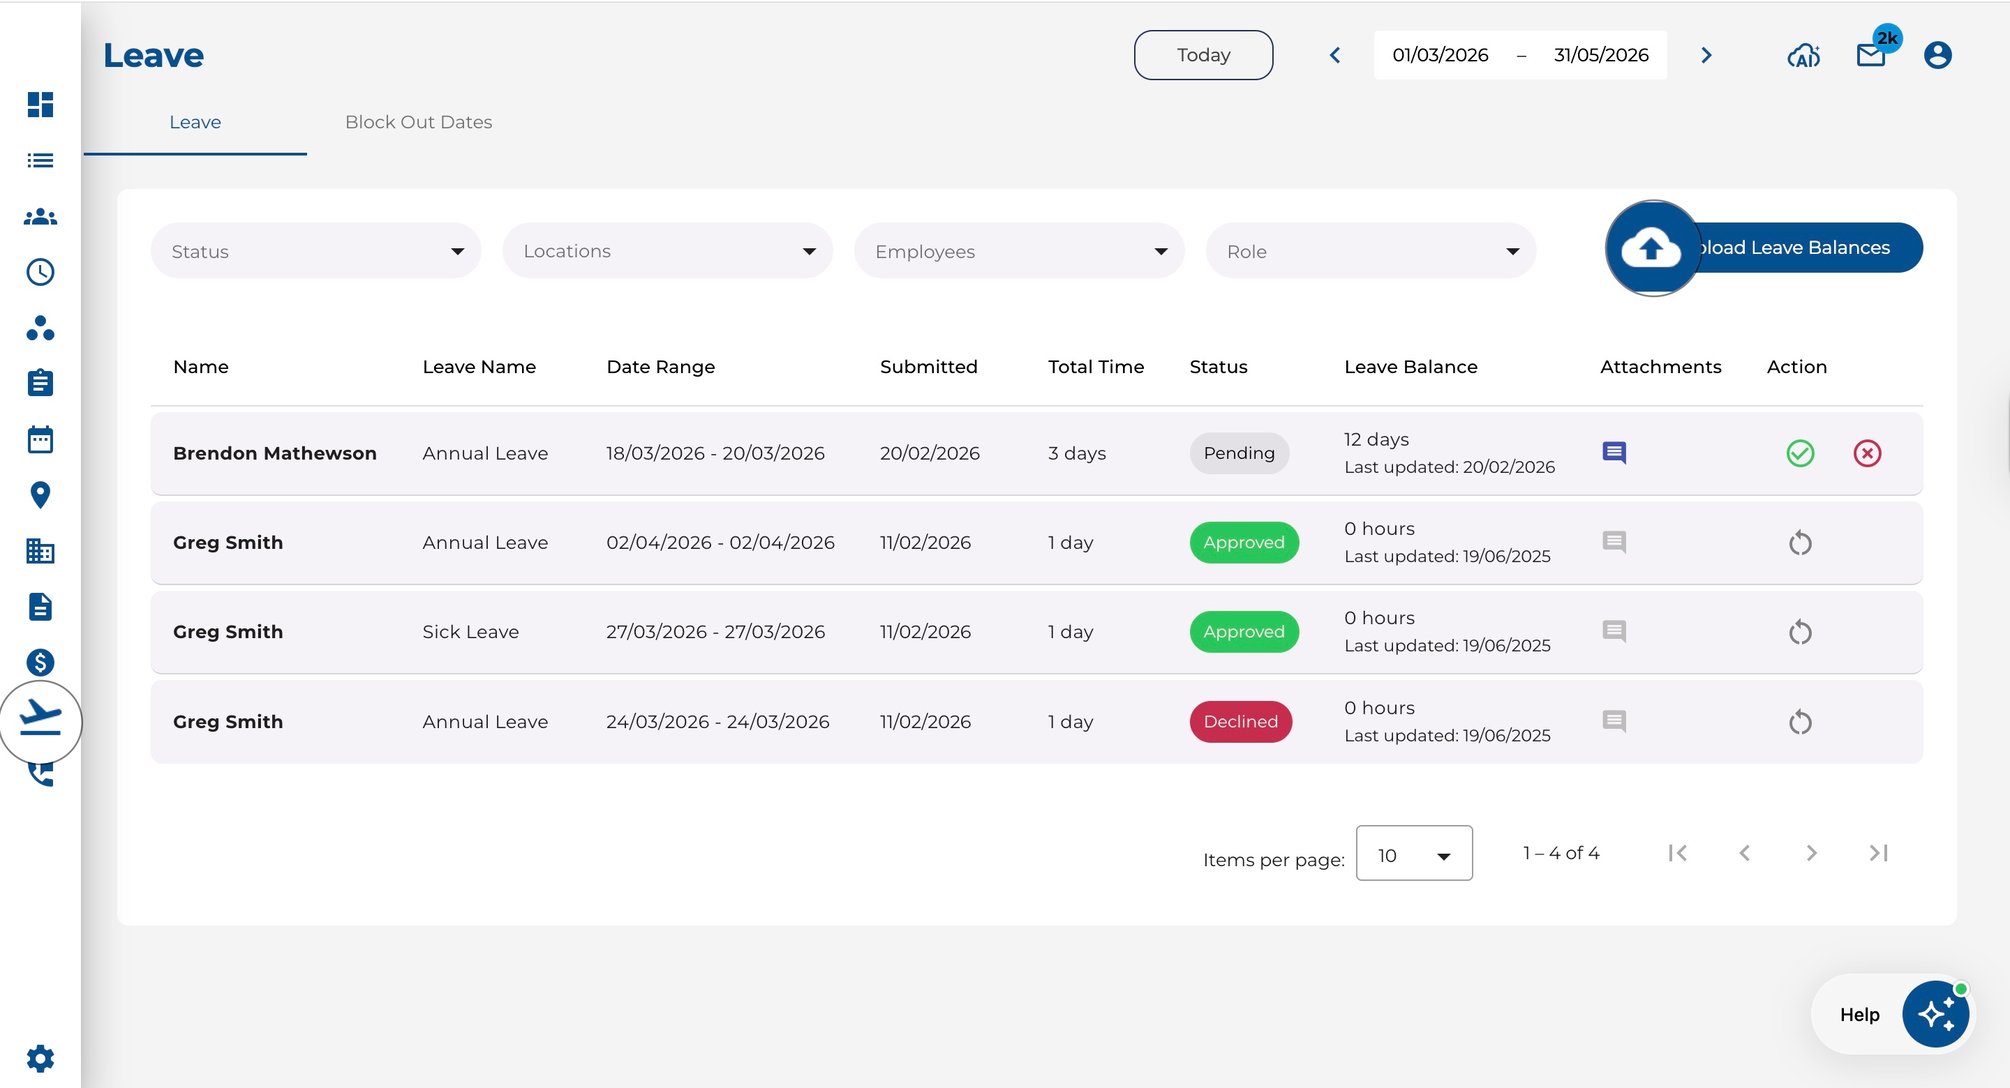
Task: Open the people/team sidebar icon
Action: pos(40,216)
